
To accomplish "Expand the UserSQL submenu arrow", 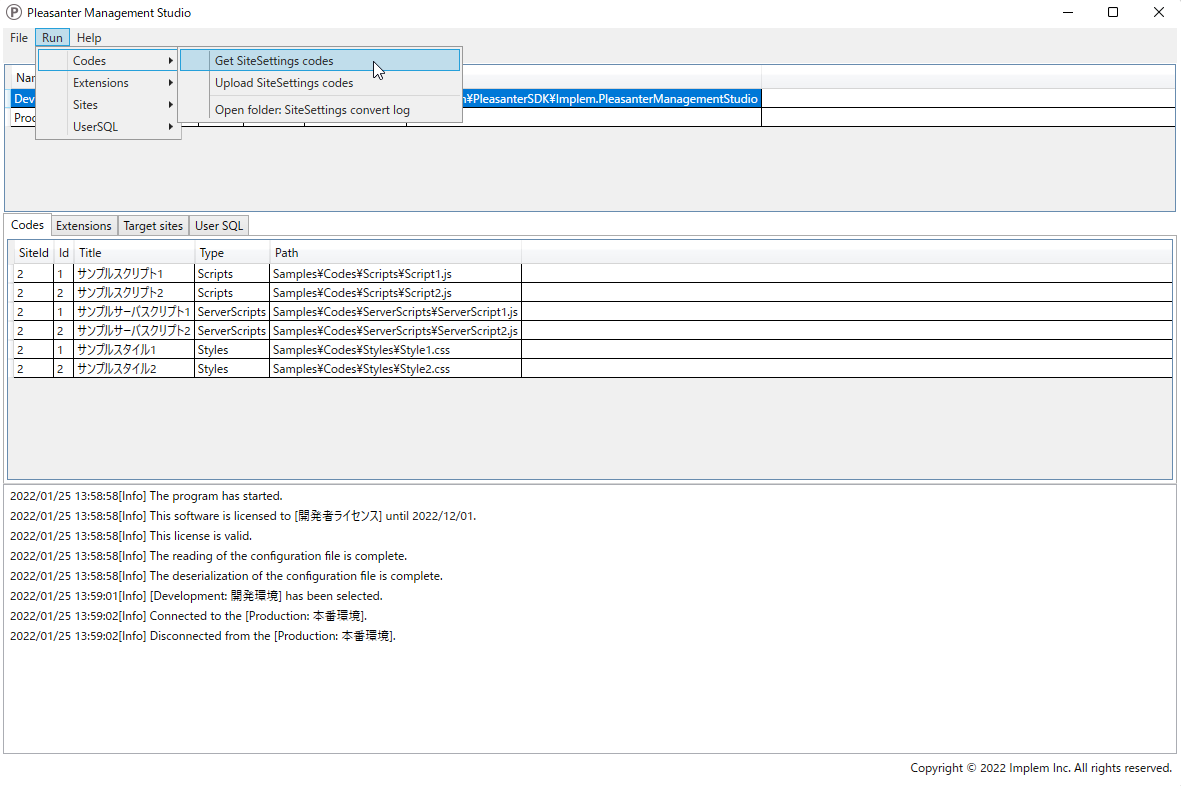I will tap(170, 126).
